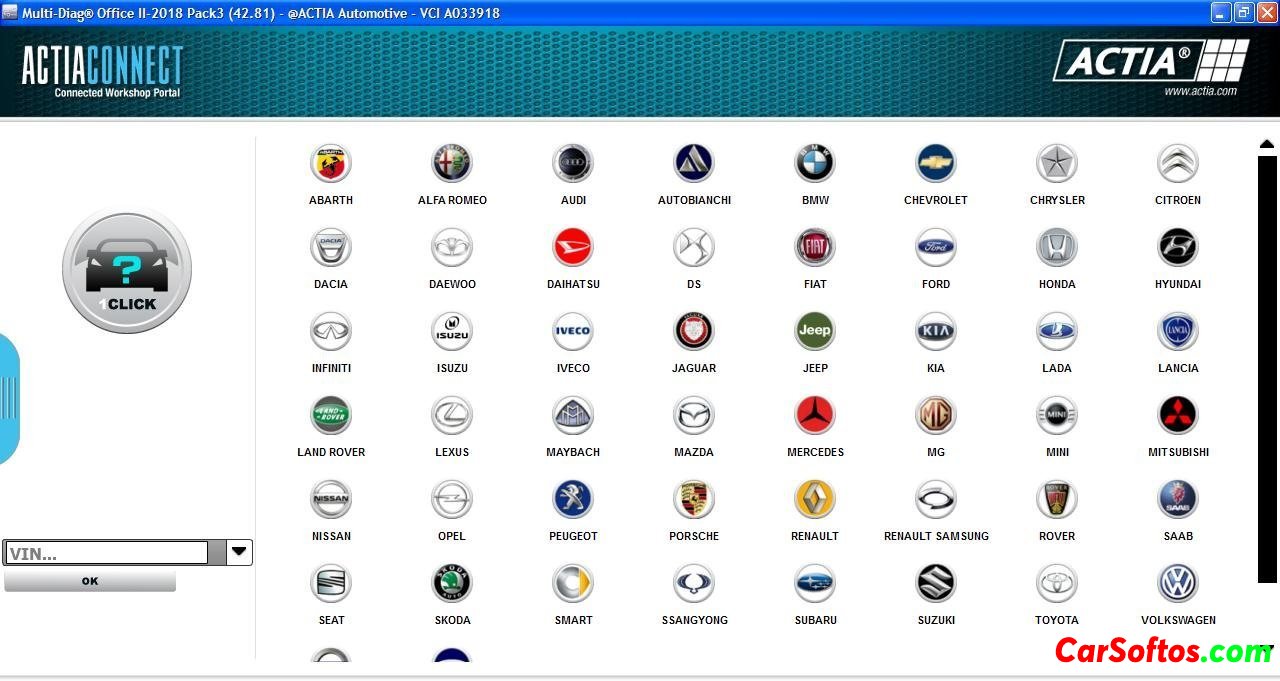The image size is (1280, 681).
Task: Select the Abarth brand logo
Action: (331, 164)
